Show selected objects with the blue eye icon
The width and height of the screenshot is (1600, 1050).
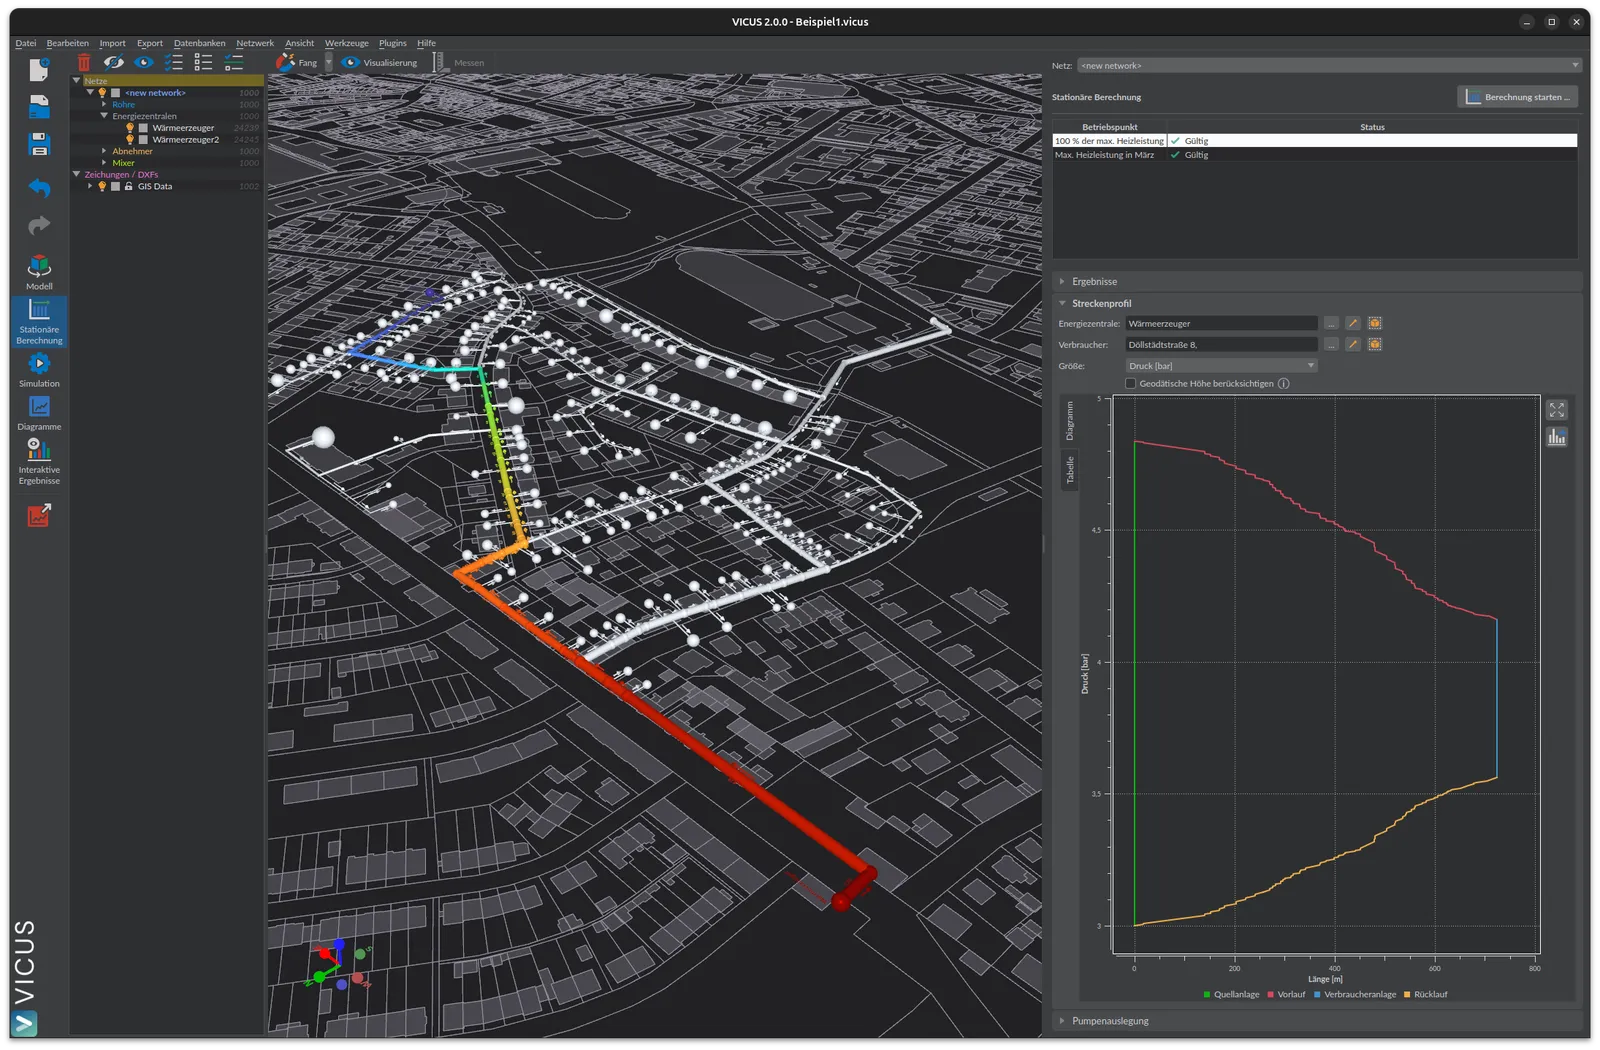(x=144, y=62)
